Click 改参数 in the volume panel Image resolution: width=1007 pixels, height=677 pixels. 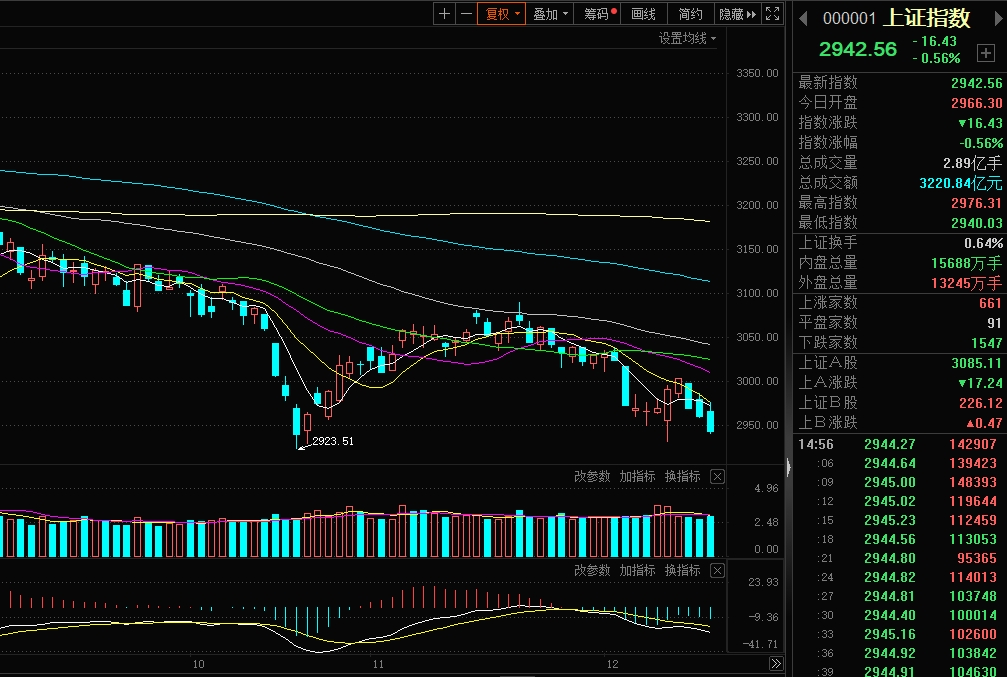click(x=592, y=477)
